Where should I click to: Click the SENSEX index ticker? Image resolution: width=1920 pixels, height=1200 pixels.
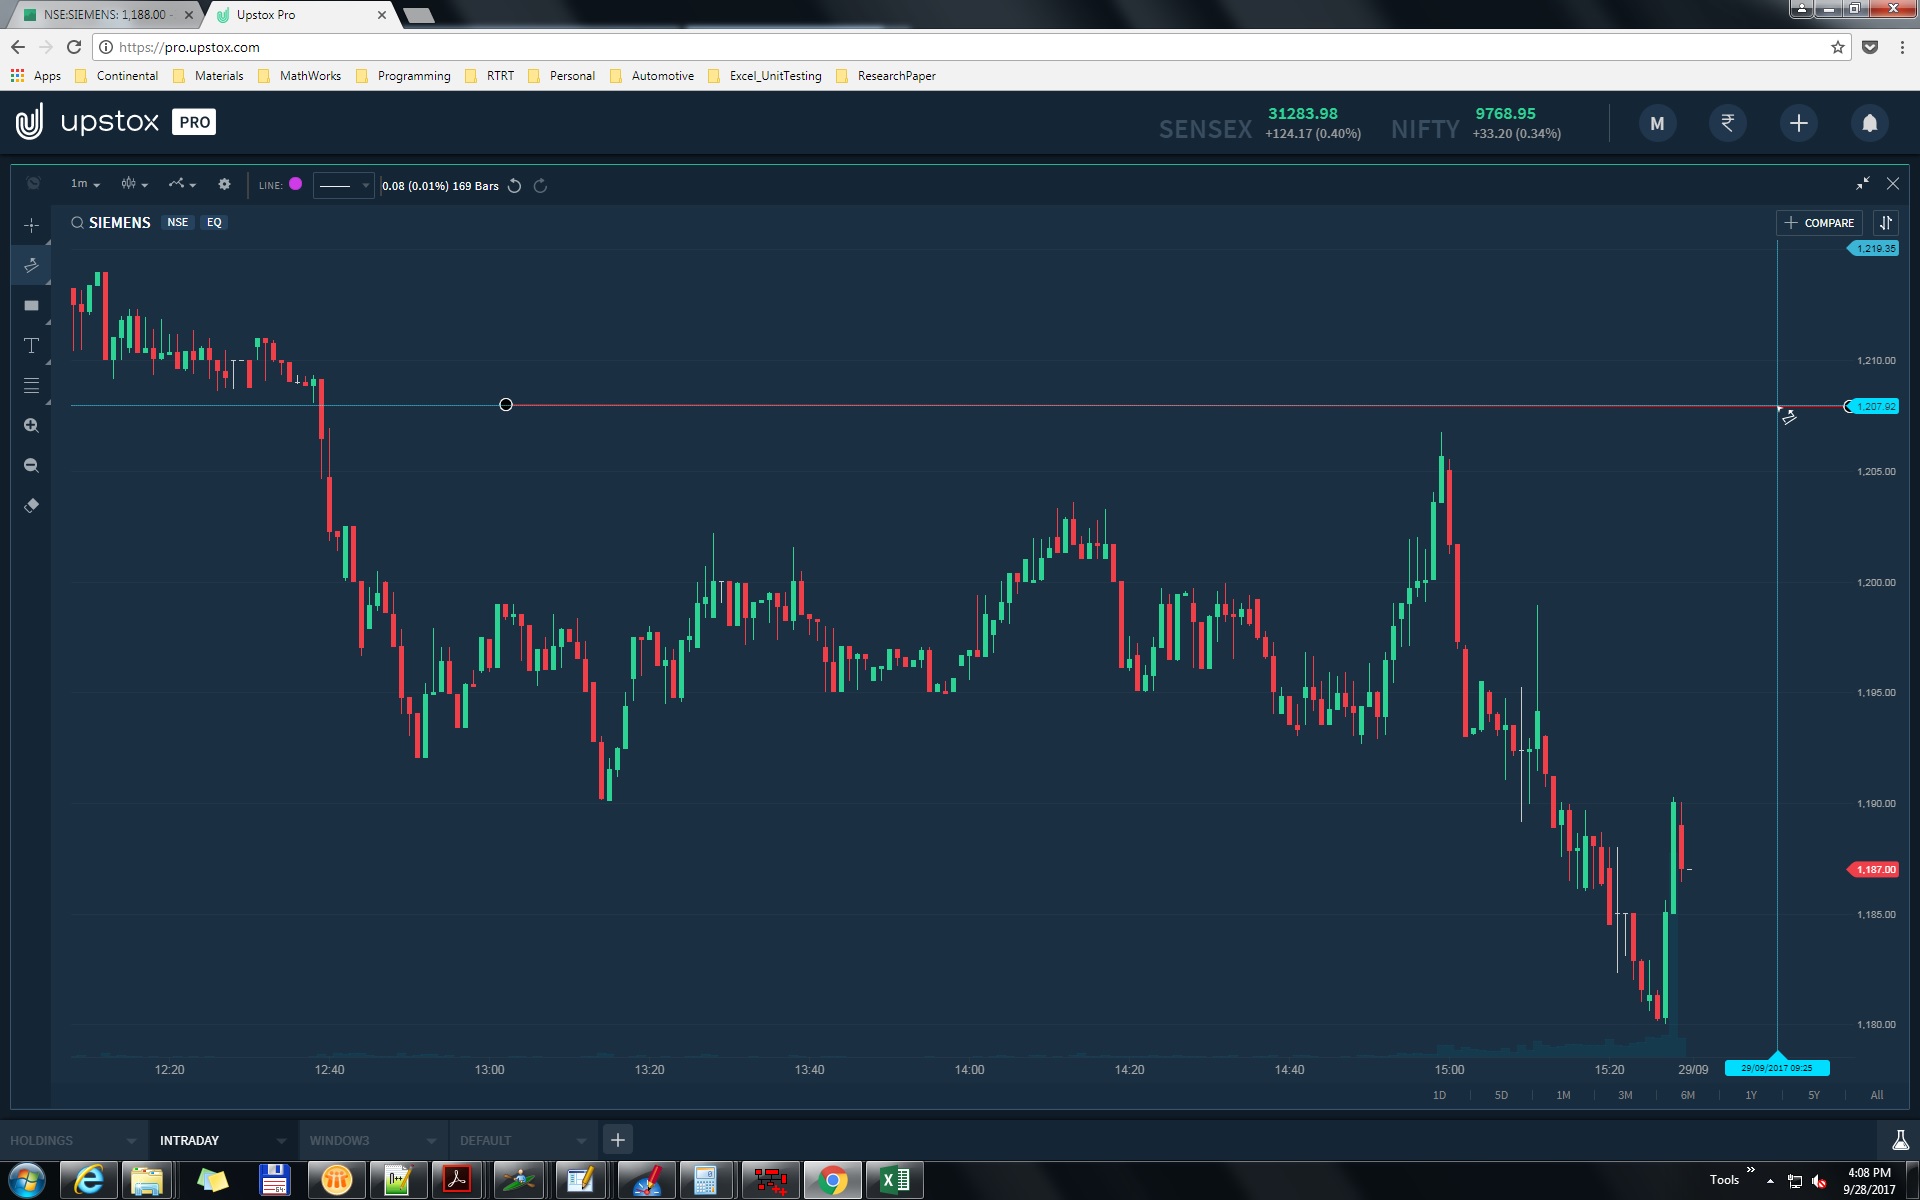click(1260, 123)
